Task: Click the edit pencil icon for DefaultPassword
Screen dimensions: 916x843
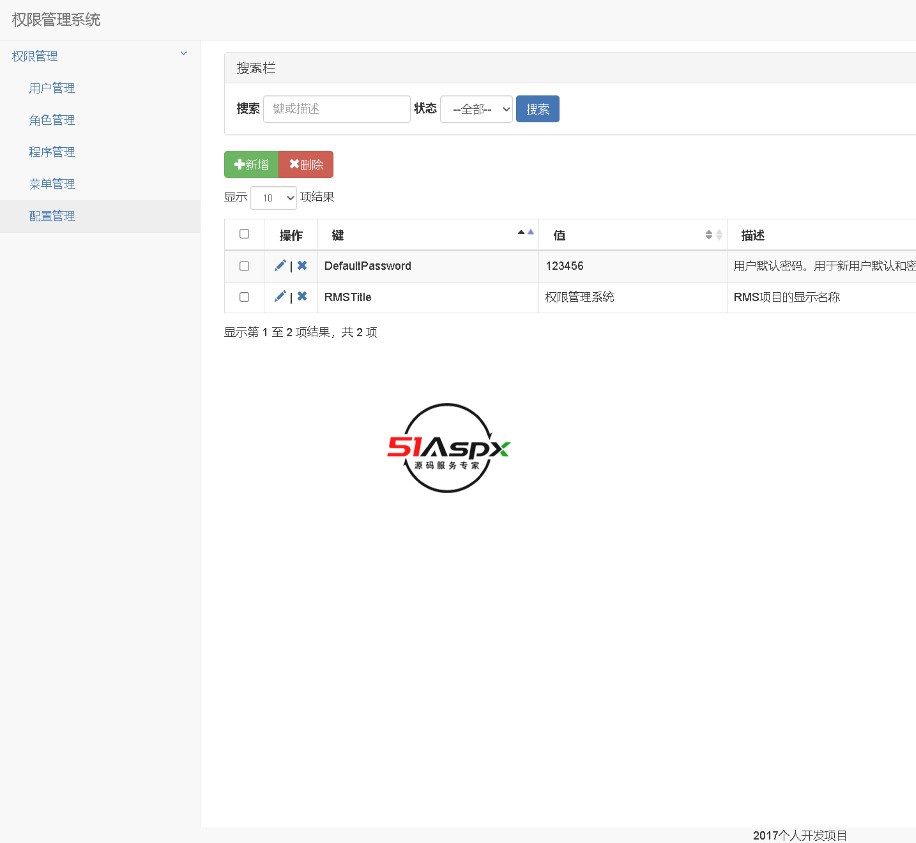Action: click(x=280, y=266)
